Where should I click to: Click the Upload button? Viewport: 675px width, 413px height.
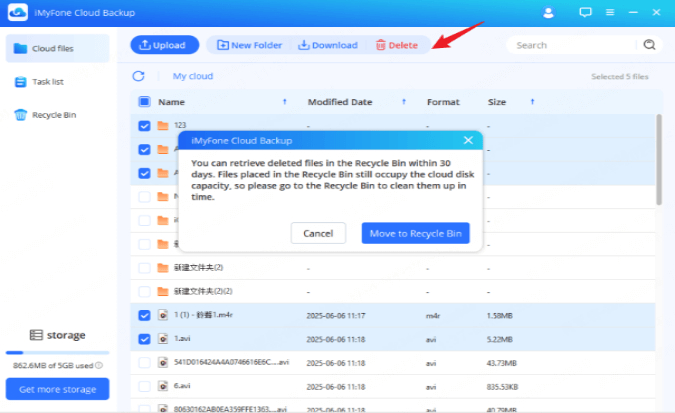pyautogui.click(x=164, y=45)
